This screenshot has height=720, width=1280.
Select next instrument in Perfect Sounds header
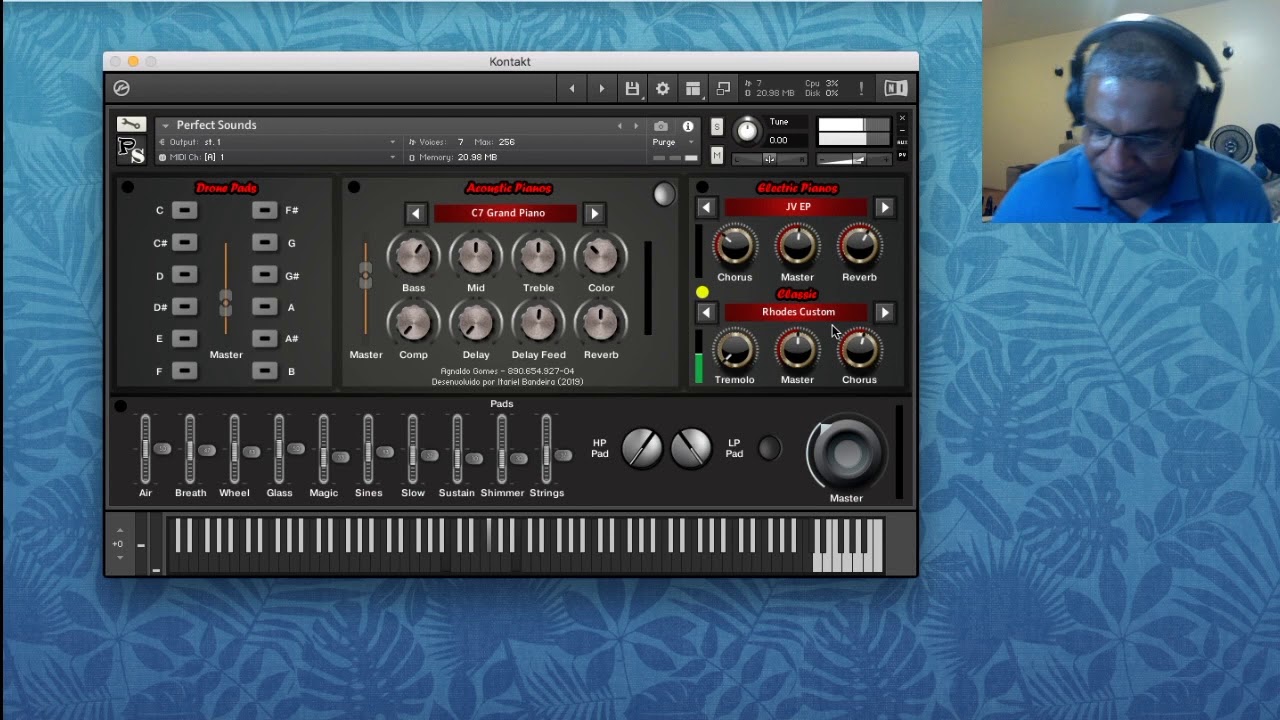pyautogui.click(x=636, y=126)
